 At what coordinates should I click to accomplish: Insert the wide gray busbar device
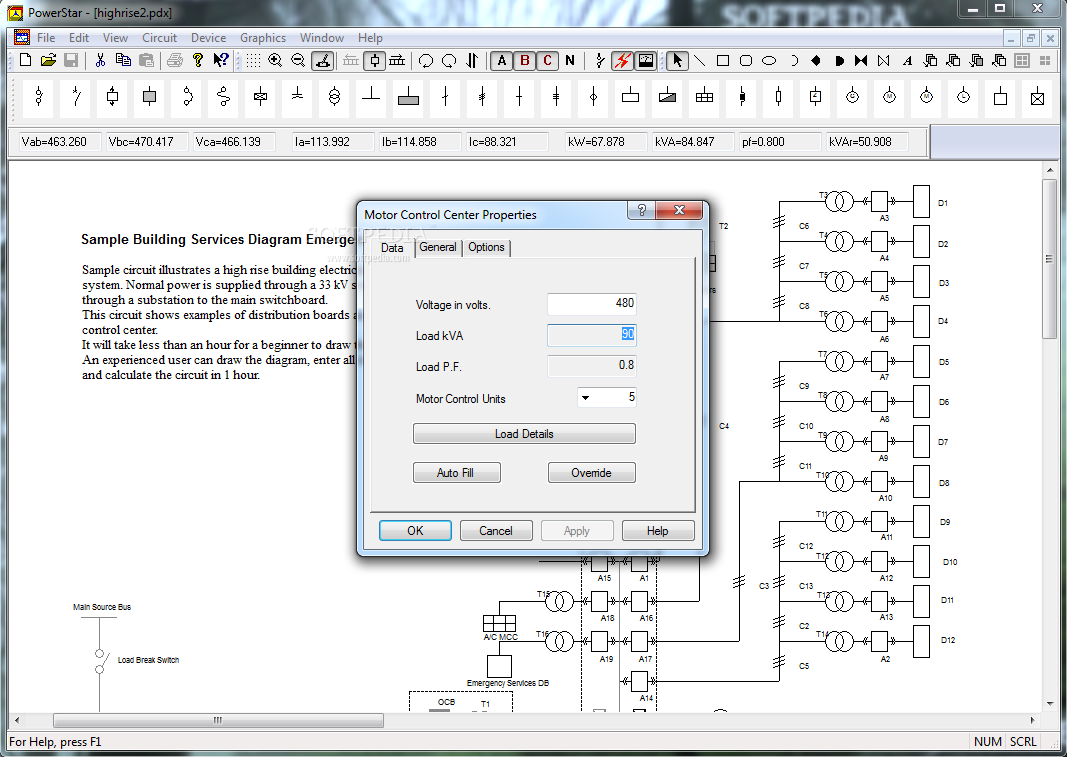pos(408,97)
